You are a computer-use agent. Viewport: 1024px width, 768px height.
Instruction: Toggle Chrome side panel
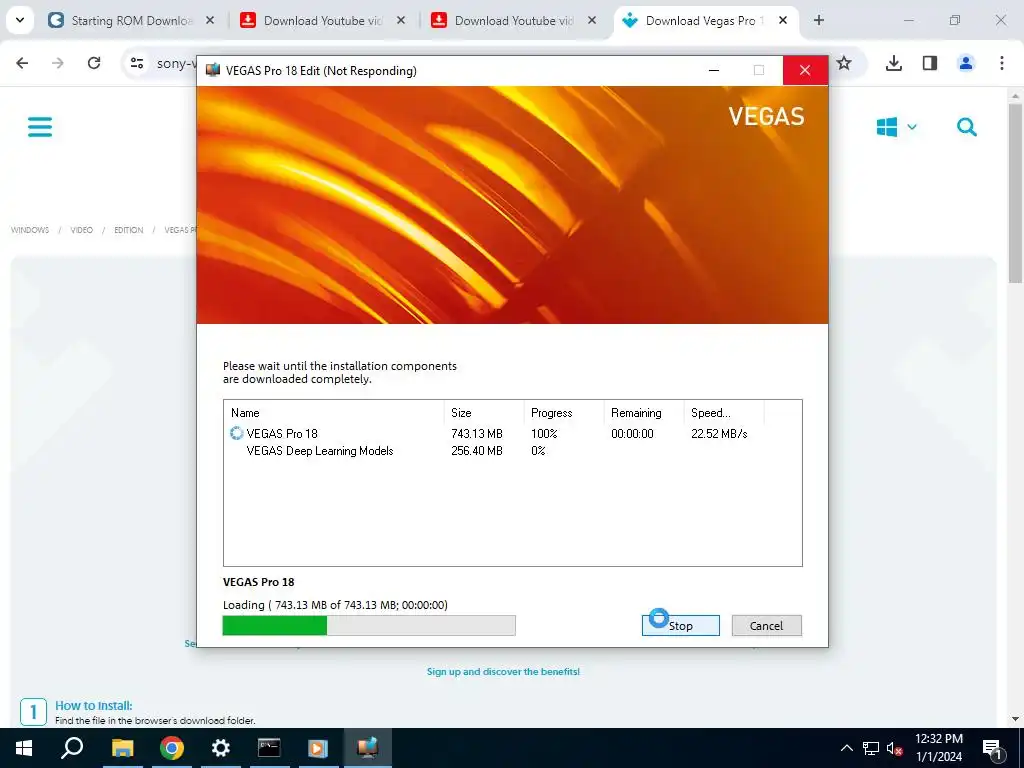[x=929, y=63]
